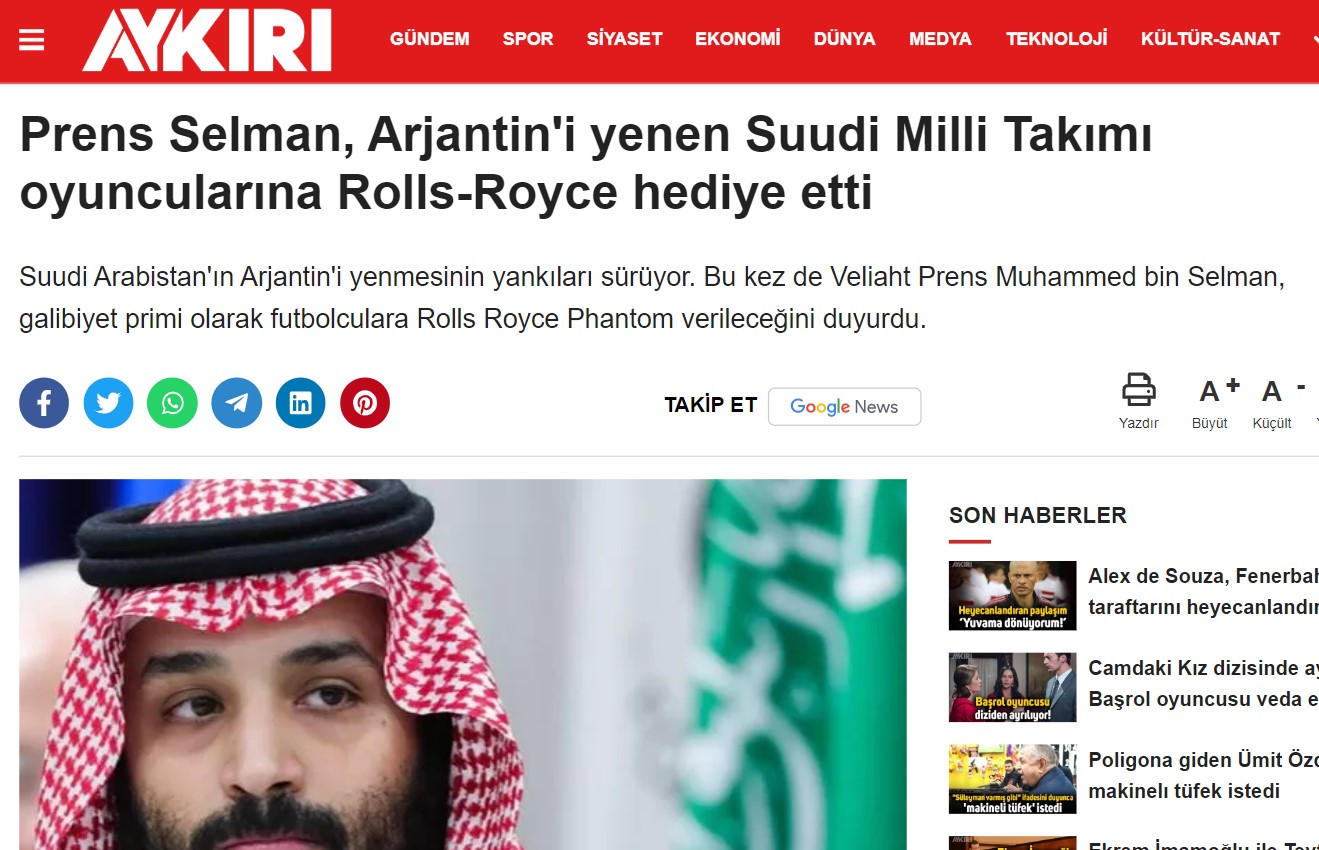Viewport: 1319px width, 850px height.
Task: Open the EKONOMİ section
Action: coord(738,39)
